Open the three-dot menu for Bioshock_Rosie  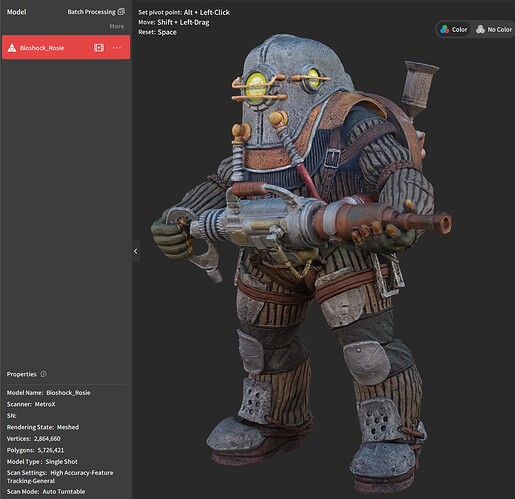117,48
